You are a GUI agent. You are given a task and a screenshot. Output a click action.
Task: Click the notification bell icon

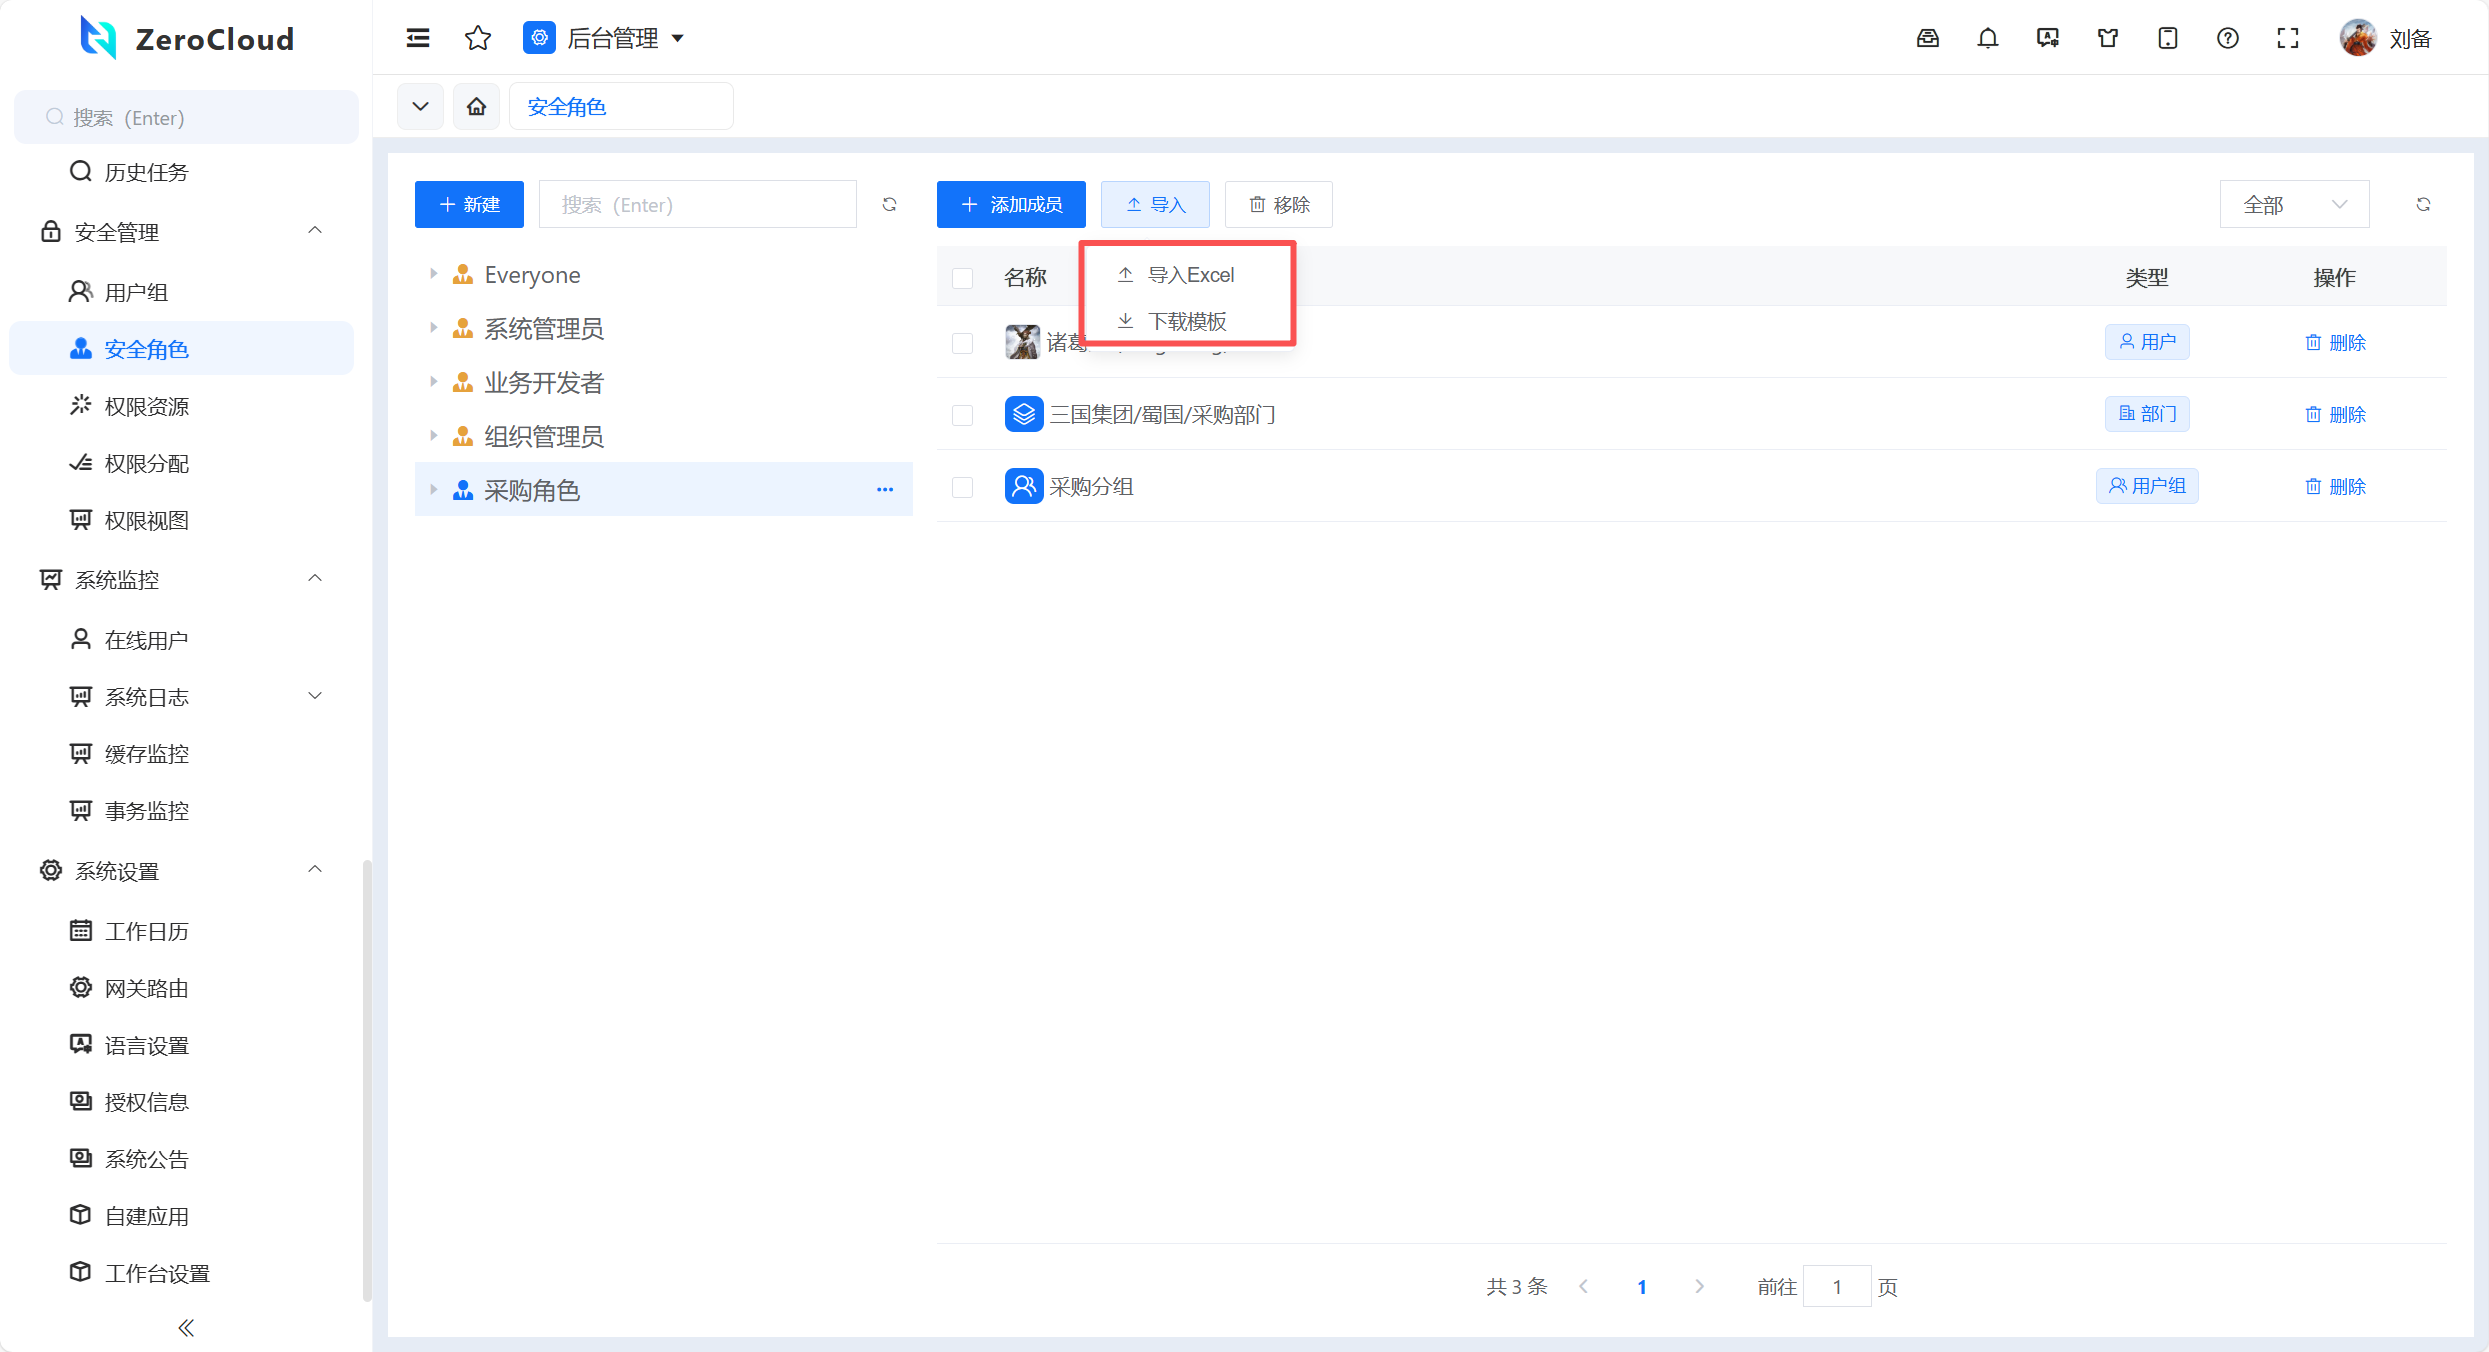[x=1987, y=38]
